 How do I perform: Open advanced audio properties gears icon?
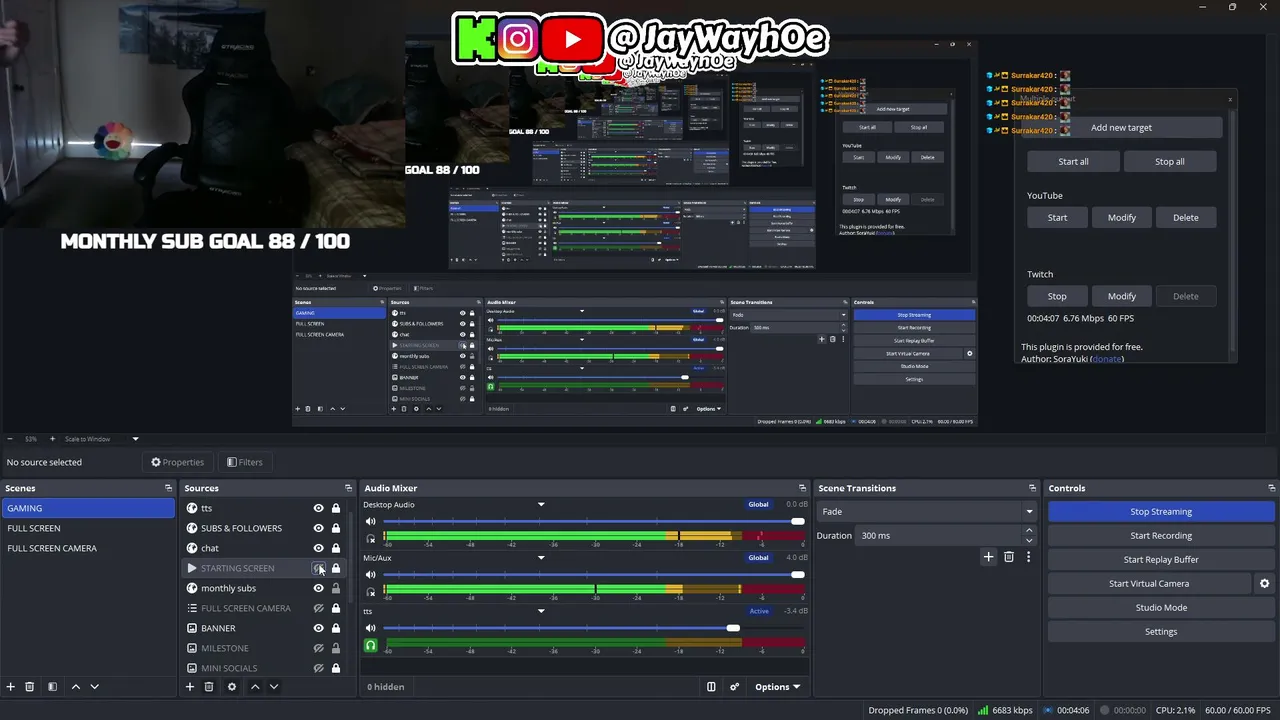pos(735,687)
